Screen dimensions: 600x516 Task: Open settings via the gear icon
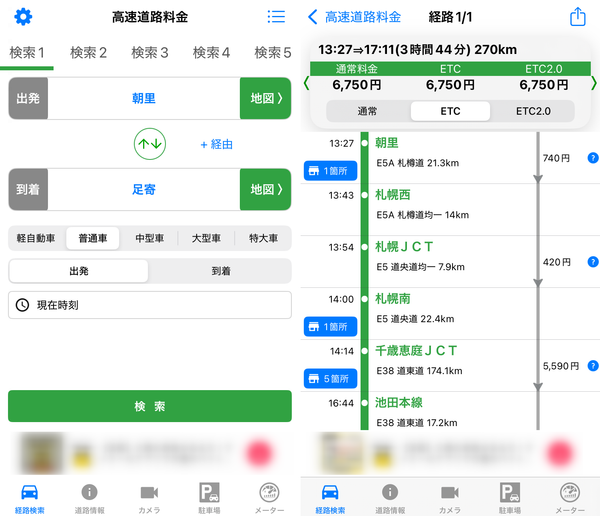pos(23,17)
